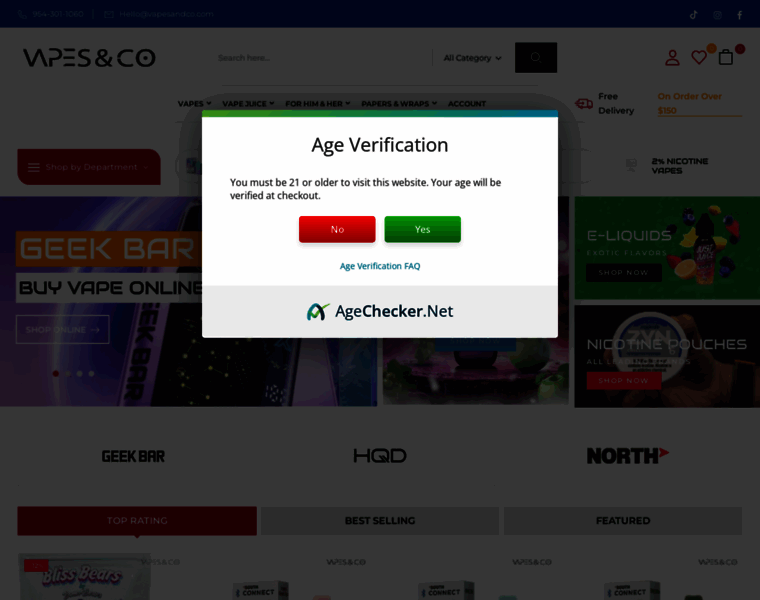760x600 pixels.
Task: Switch to the TOP RATING tab
Action: click(137, 521)
